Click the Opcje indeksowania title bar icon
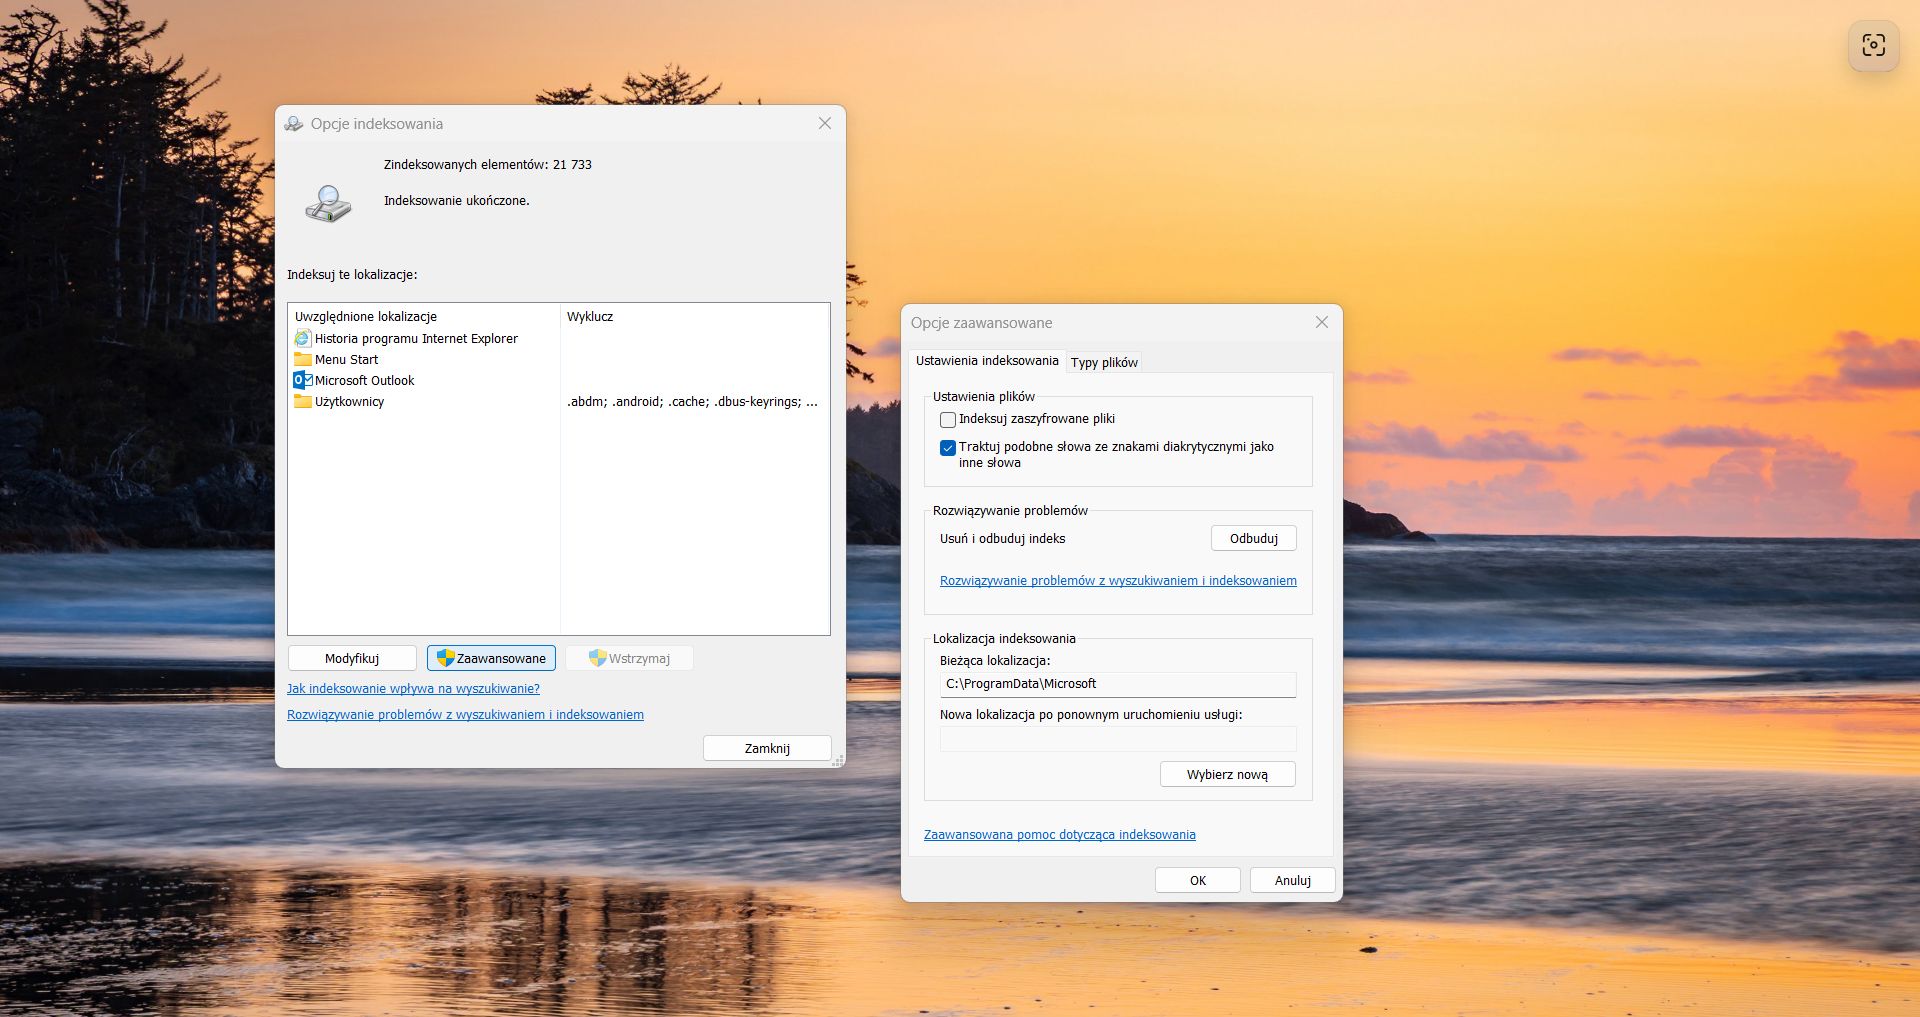Image resolution: width=1920 pixels, height=1017 pixels. pyautogui.click(x=294, y=124)
